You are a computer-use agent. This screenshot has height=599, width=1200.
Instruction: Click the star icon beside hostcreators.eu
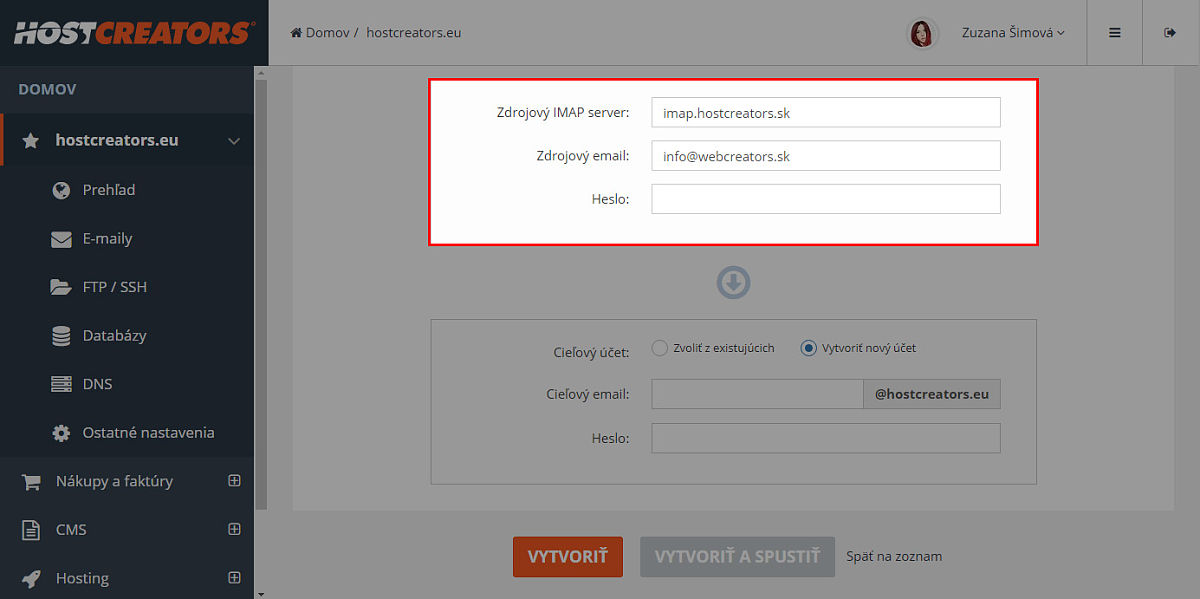(x=30, y=141)
